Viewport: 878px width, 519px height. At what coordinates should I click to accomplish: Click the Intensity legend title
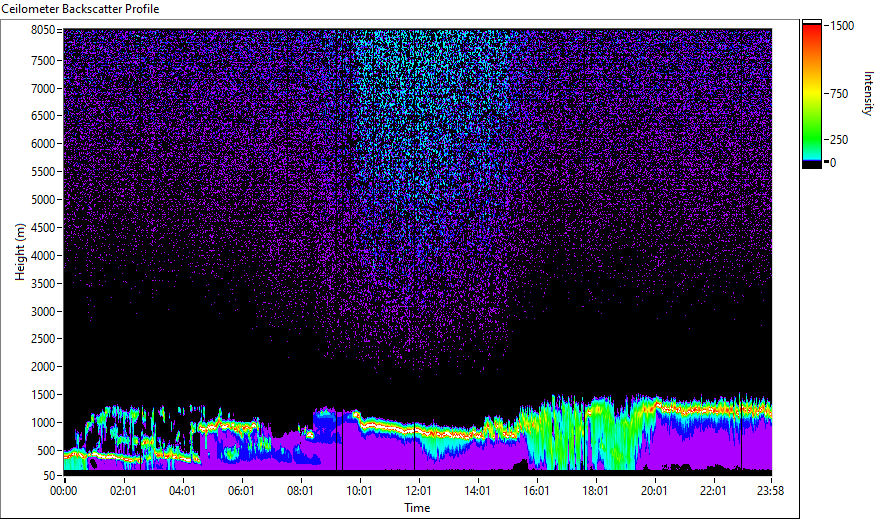point(868,93)
